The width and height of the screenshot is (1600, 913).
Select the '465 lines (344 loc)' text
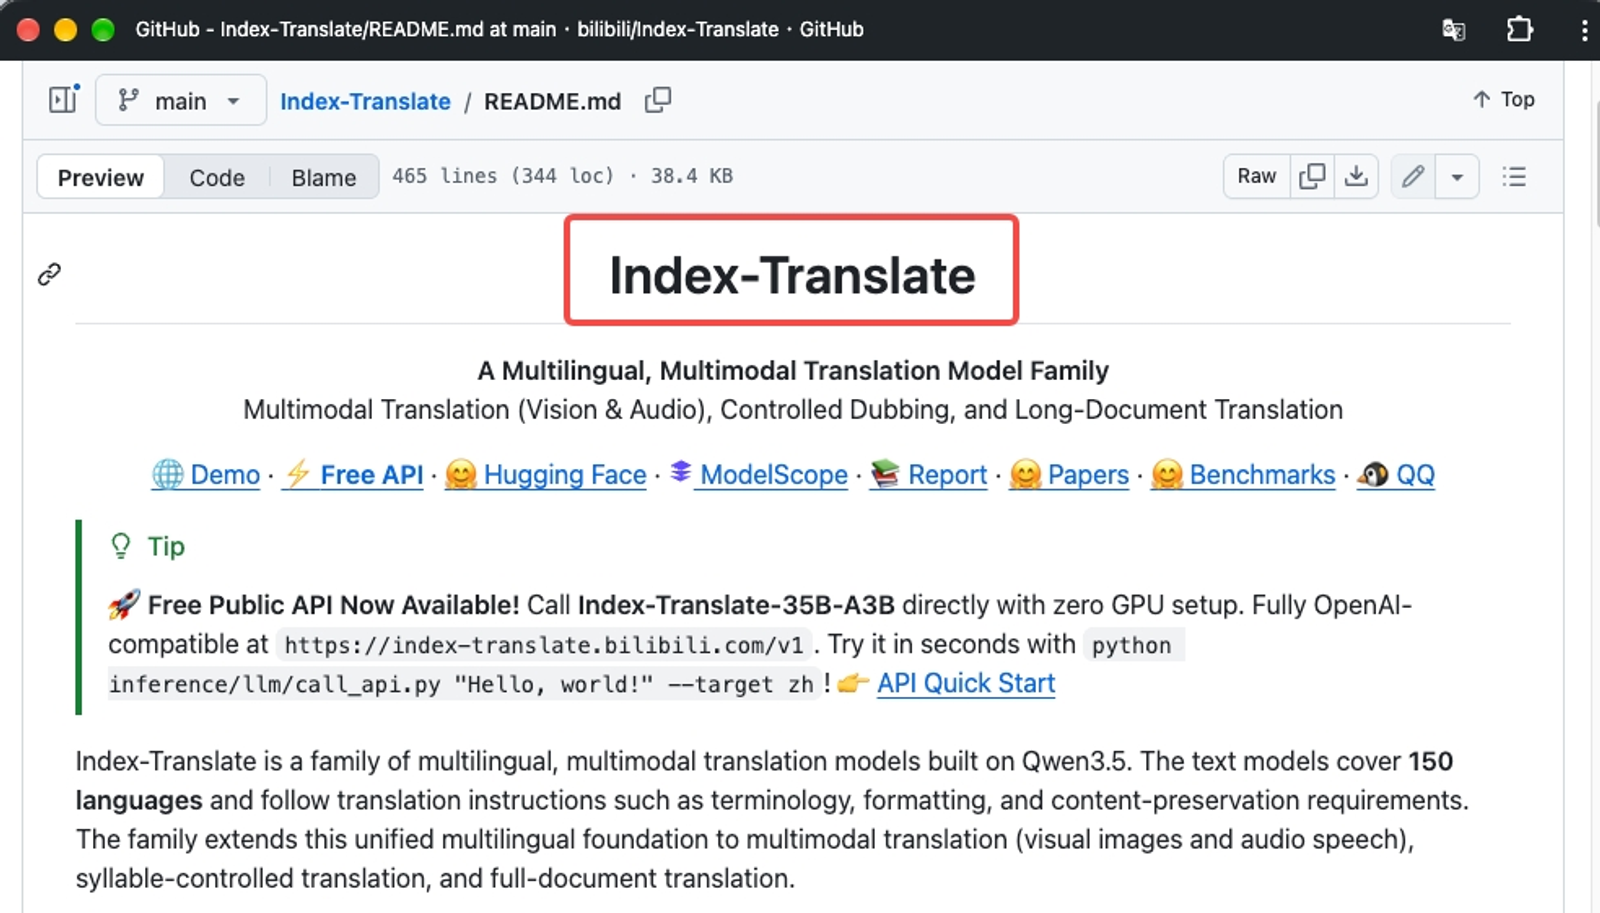coord(503,176)
